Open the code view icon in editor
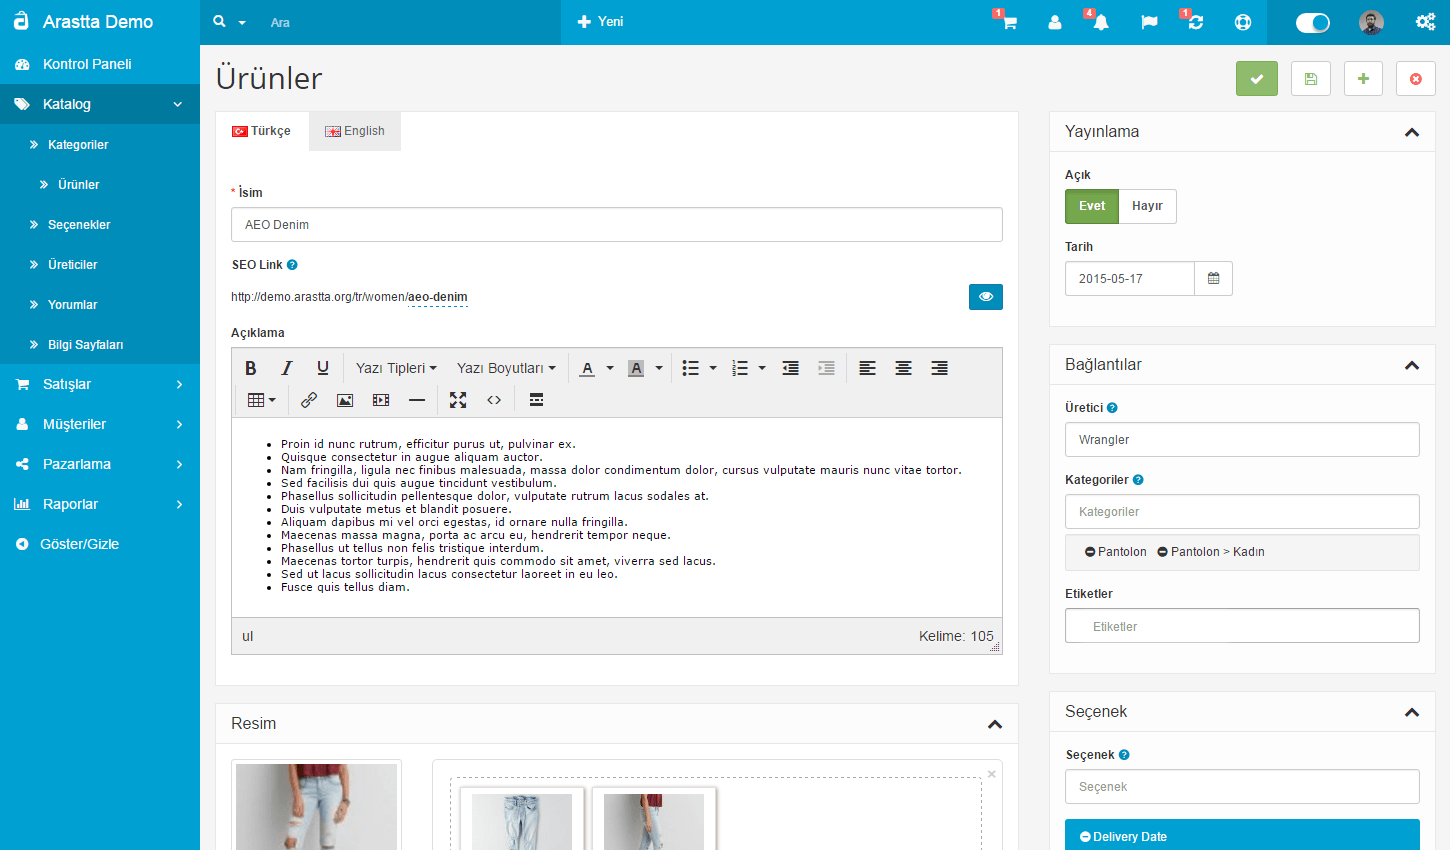 (x=494, y=400)
